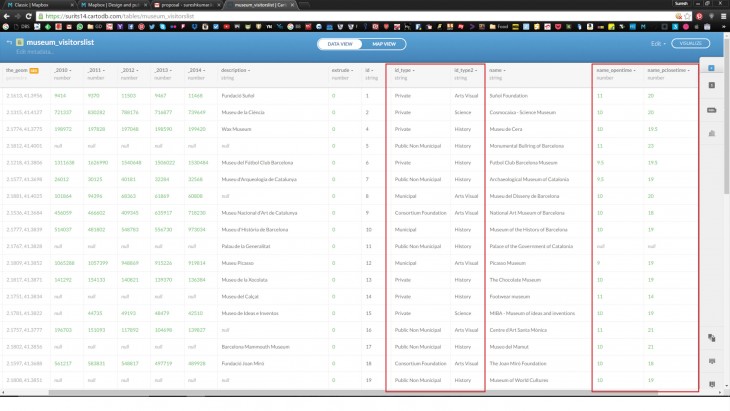Click the VISUALIZE button
Image resolution: width=730 pixels, height=411 pixels.
(x=690, y=43)
